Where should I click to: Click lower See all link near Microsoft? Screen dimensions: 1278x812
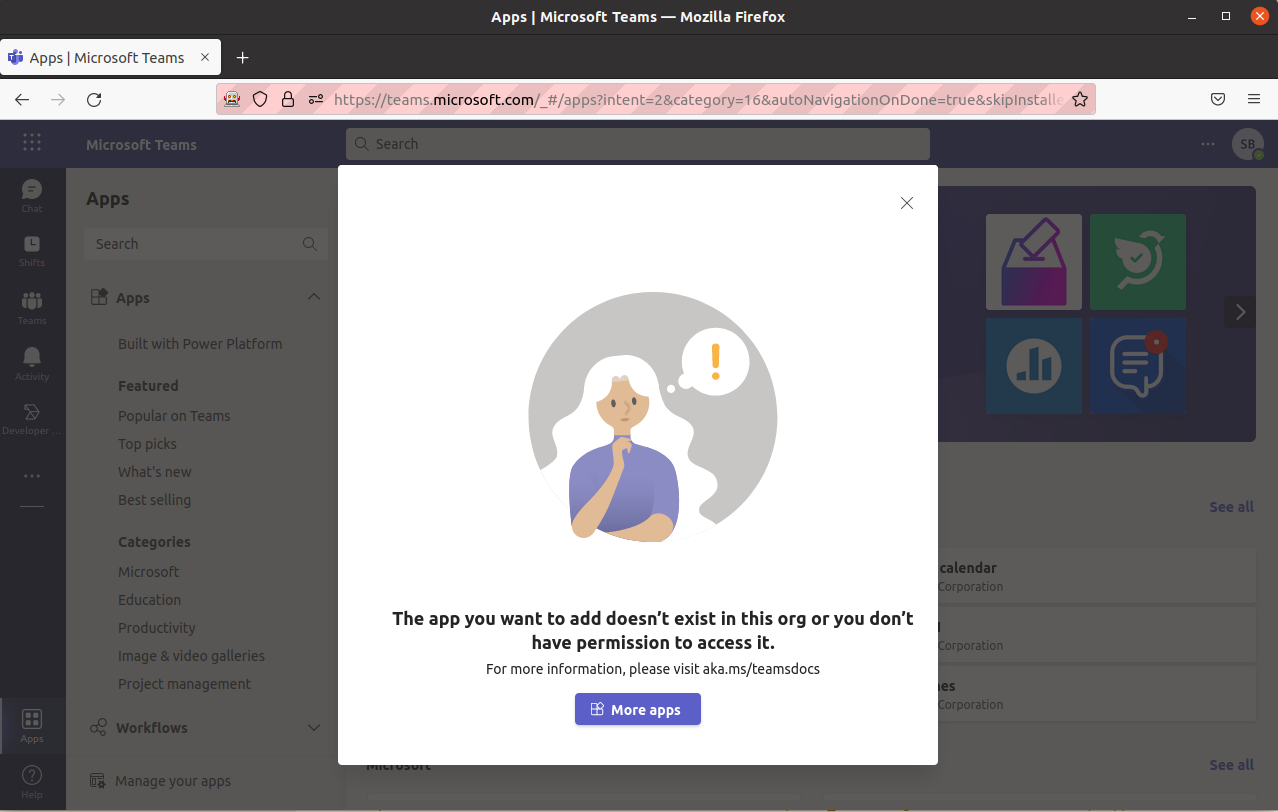(1231, 765)
